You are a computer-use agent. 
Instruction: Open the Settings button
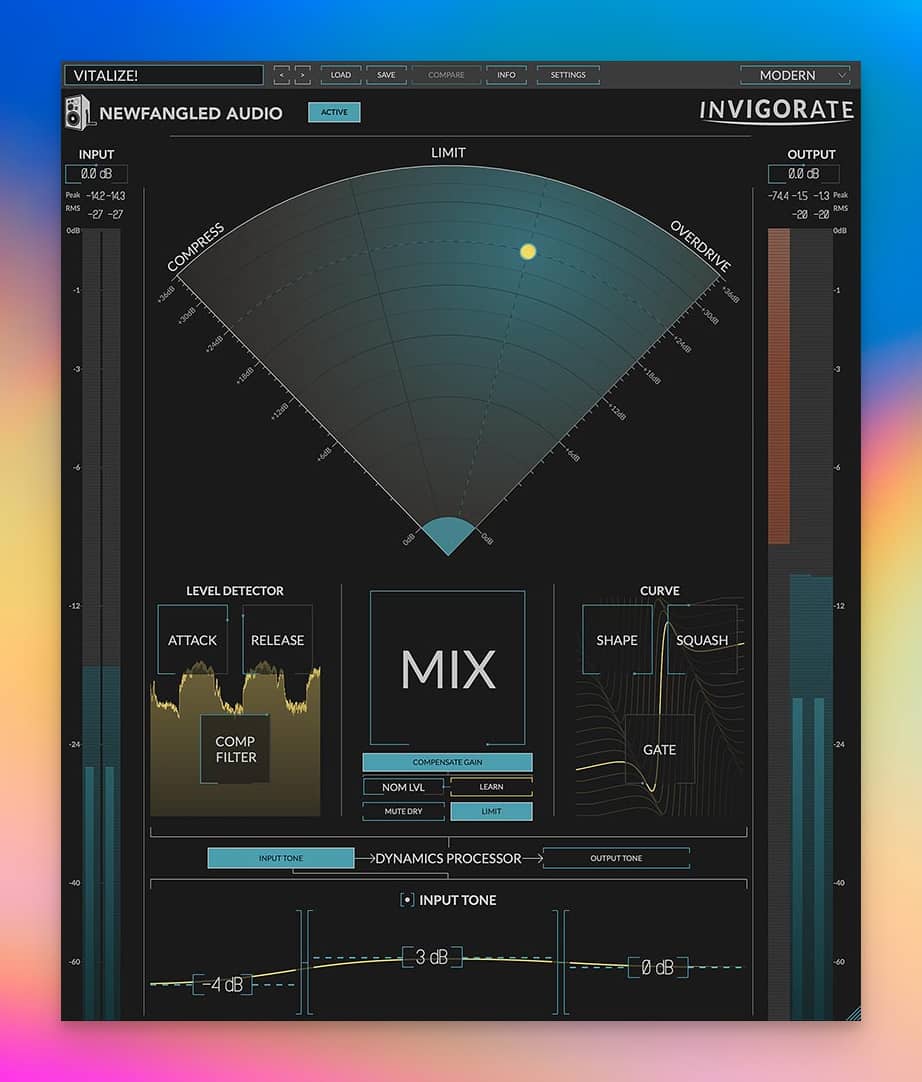click(568, 75)
